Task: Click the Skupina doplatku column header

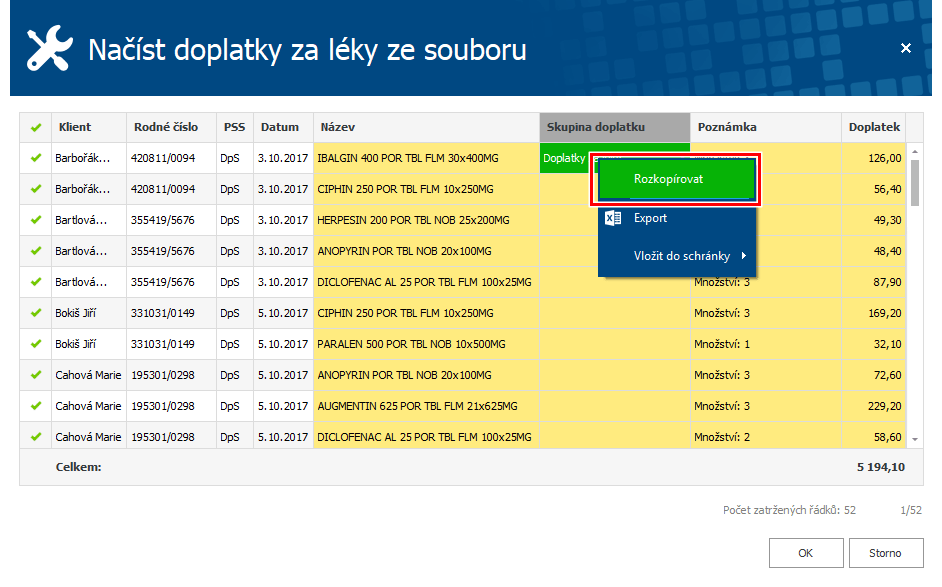Action: pos(615,127)
